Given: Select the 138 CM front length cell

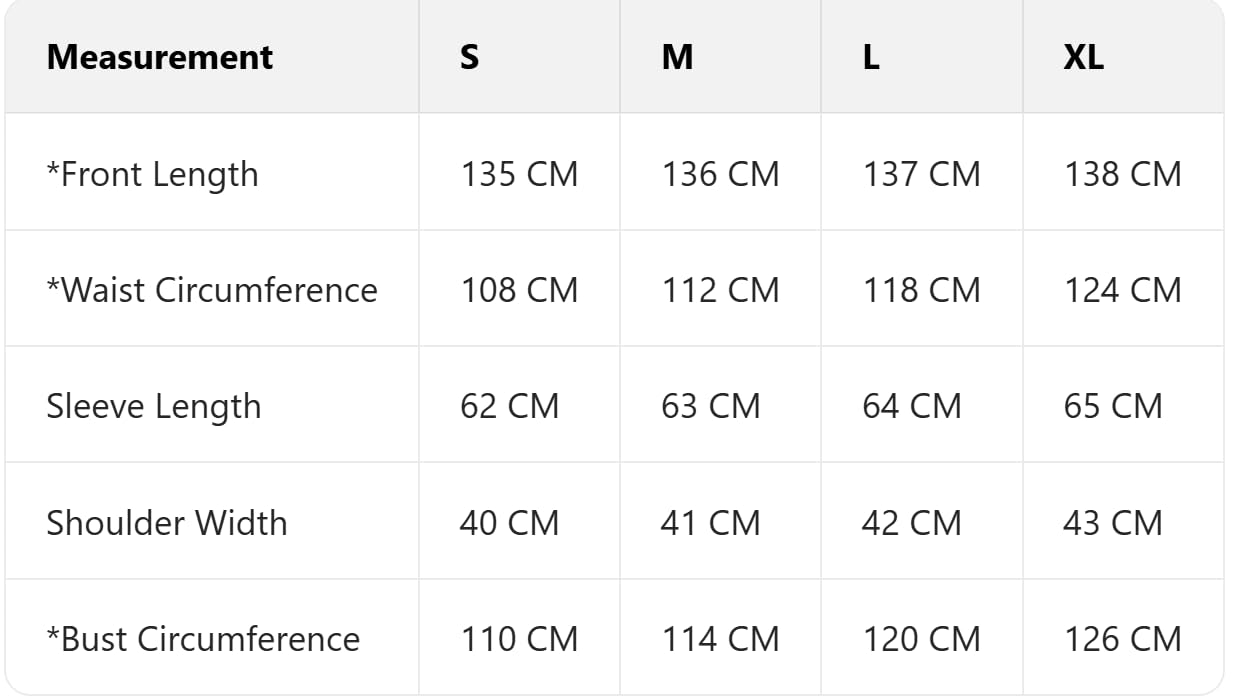Looking at the screenshot, I should point(1123,174).
